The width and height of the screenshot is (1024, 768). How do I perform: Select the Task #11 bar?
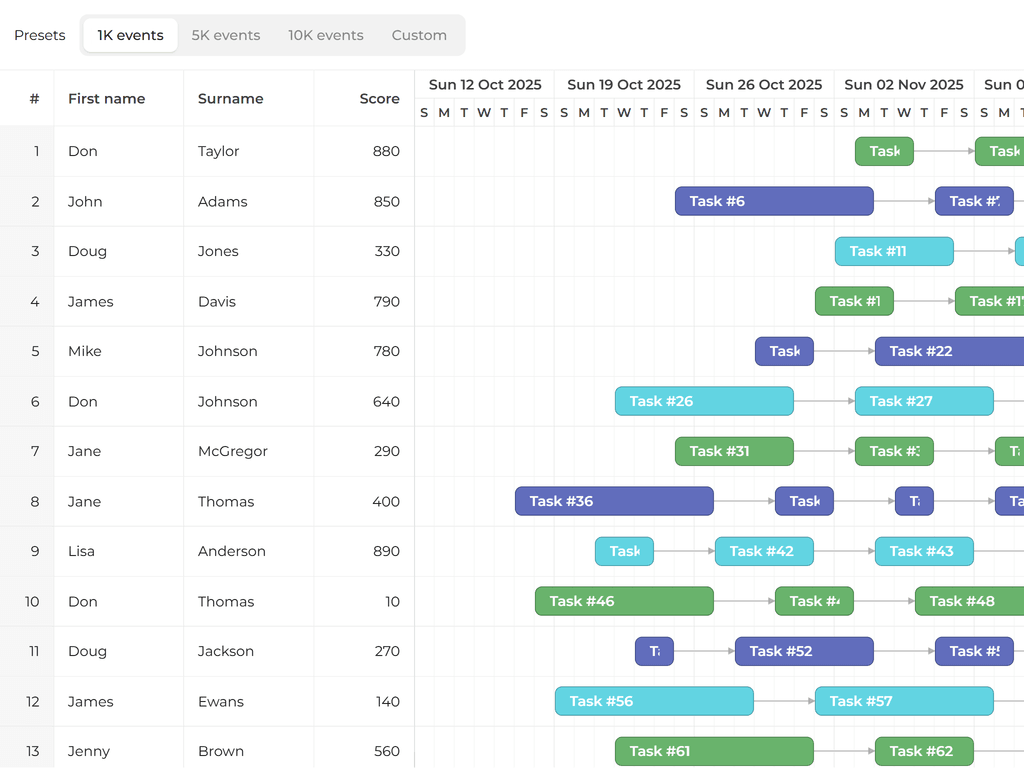pos(893,251)
